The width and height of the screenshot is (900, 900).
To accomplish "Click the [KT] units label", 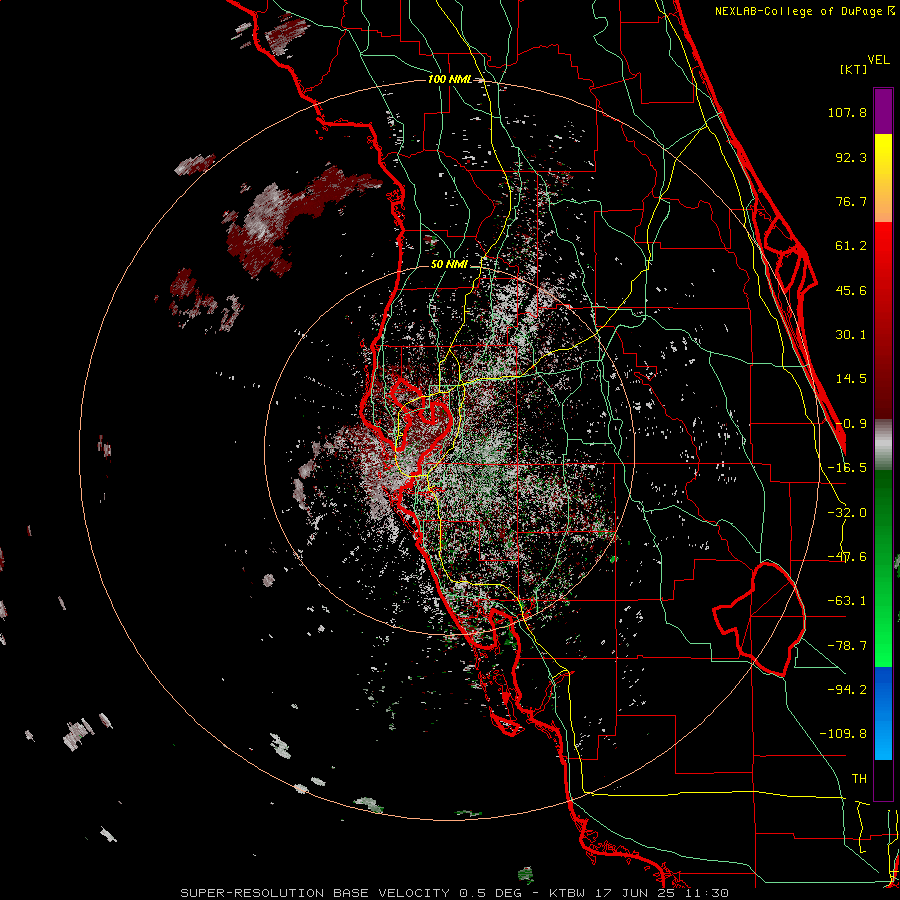I will point(854,69).
